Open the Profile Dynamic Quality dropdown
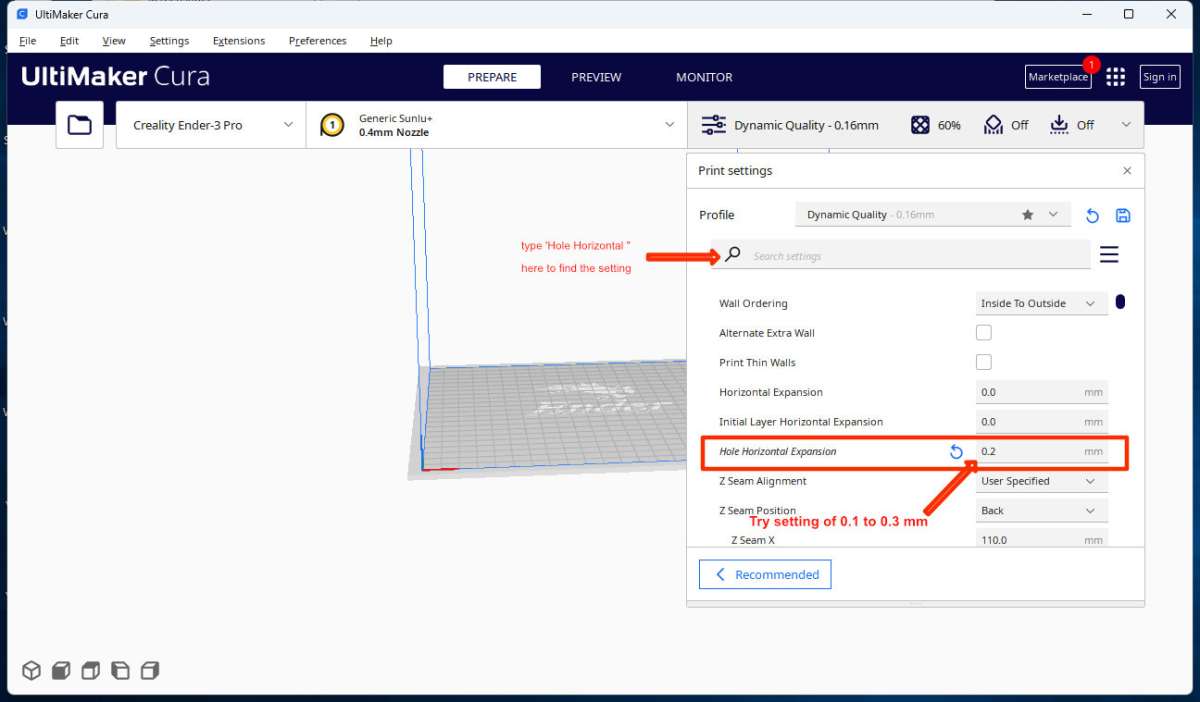 (x=933, y=215)
